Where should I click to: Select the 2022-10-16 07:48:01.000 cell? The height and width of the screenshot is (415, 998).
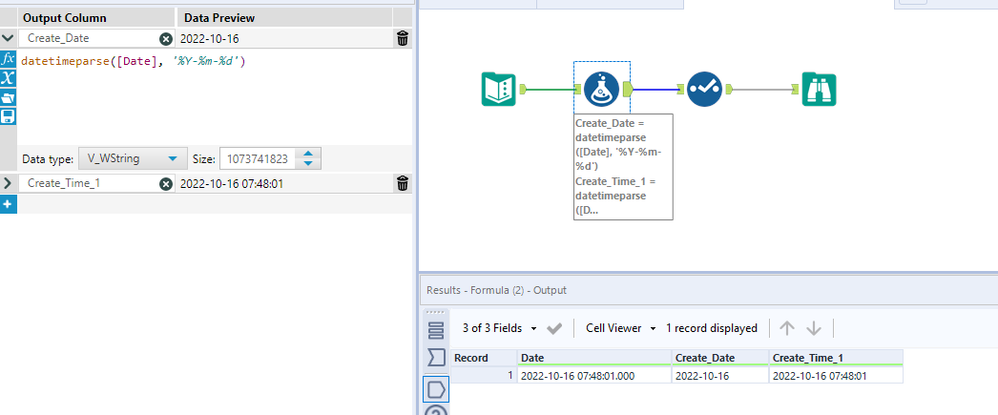(x=594, y=376)
